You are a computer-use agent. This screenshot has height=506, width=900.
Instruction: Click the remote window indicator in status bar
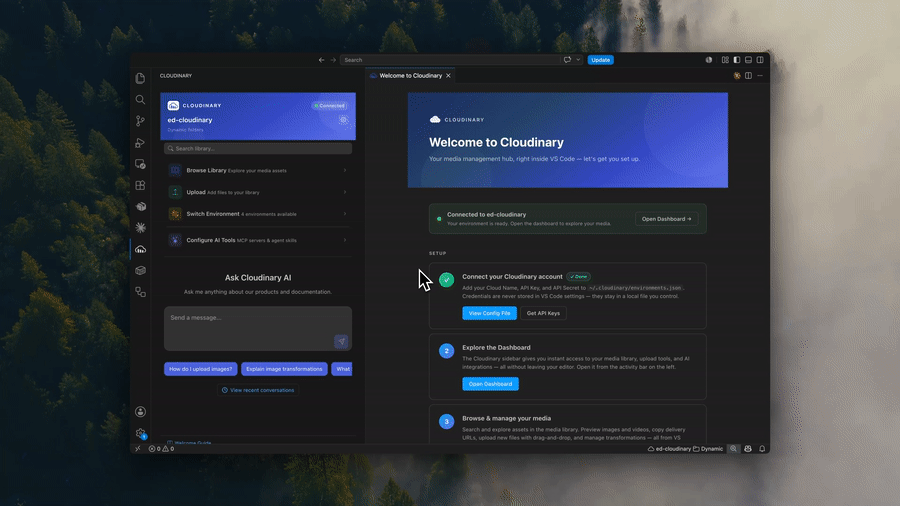click(x=138, y=449)
